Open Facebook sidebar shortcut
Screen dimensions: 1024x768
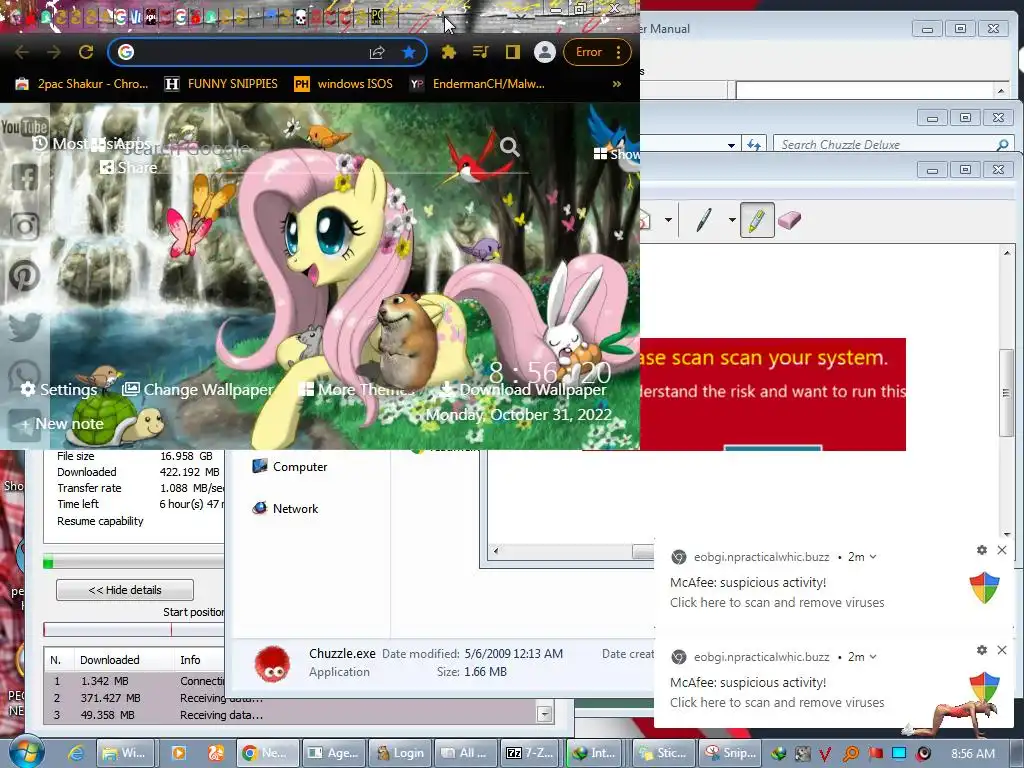[x=24, y=177]
